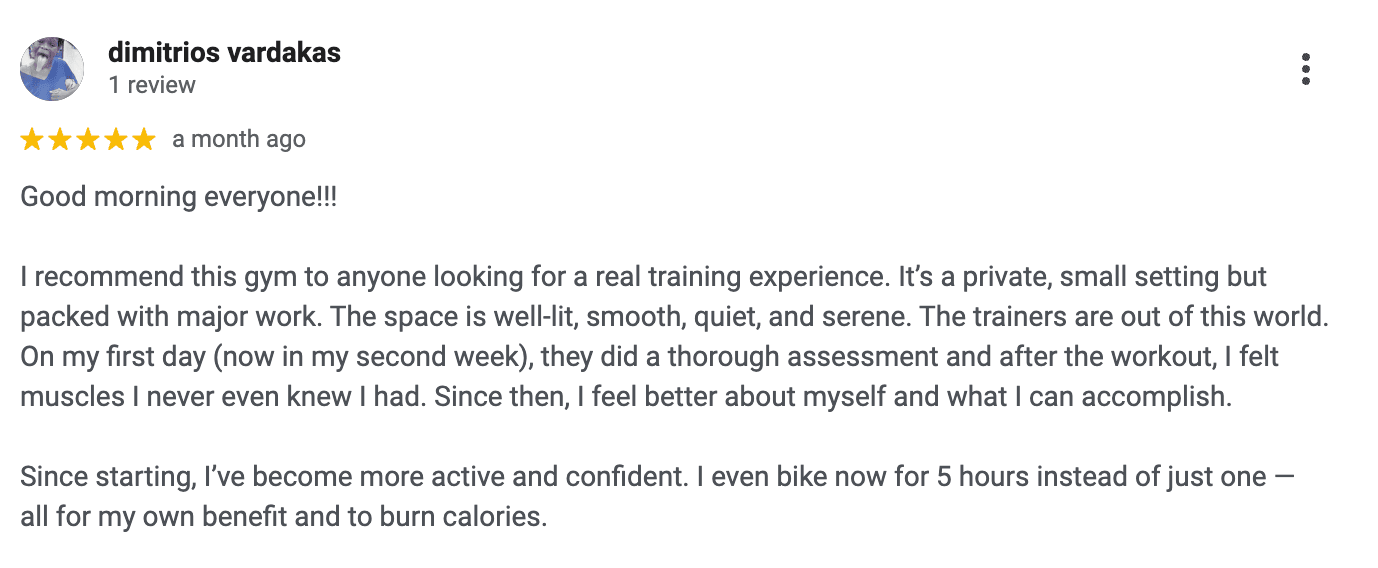Viewport: 1378px width, 568px height.
Task: Click the "a month ago" timestamp
Action: click(x=239, y=140)
